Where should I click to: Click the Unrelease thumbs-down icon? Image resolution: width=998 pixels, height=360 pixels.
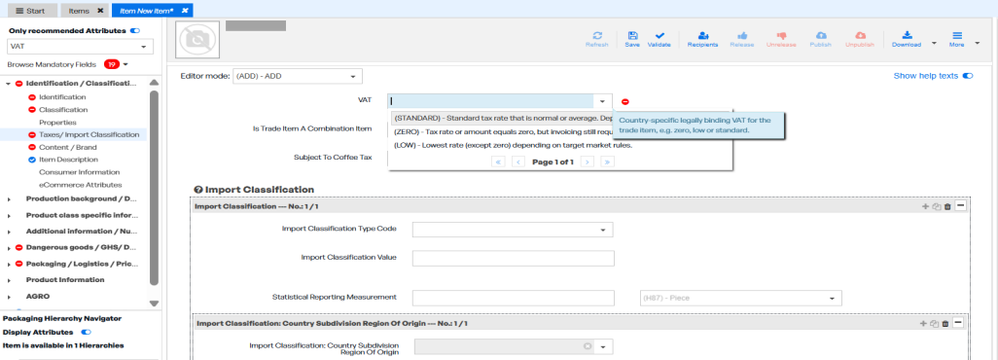[781, 36]
